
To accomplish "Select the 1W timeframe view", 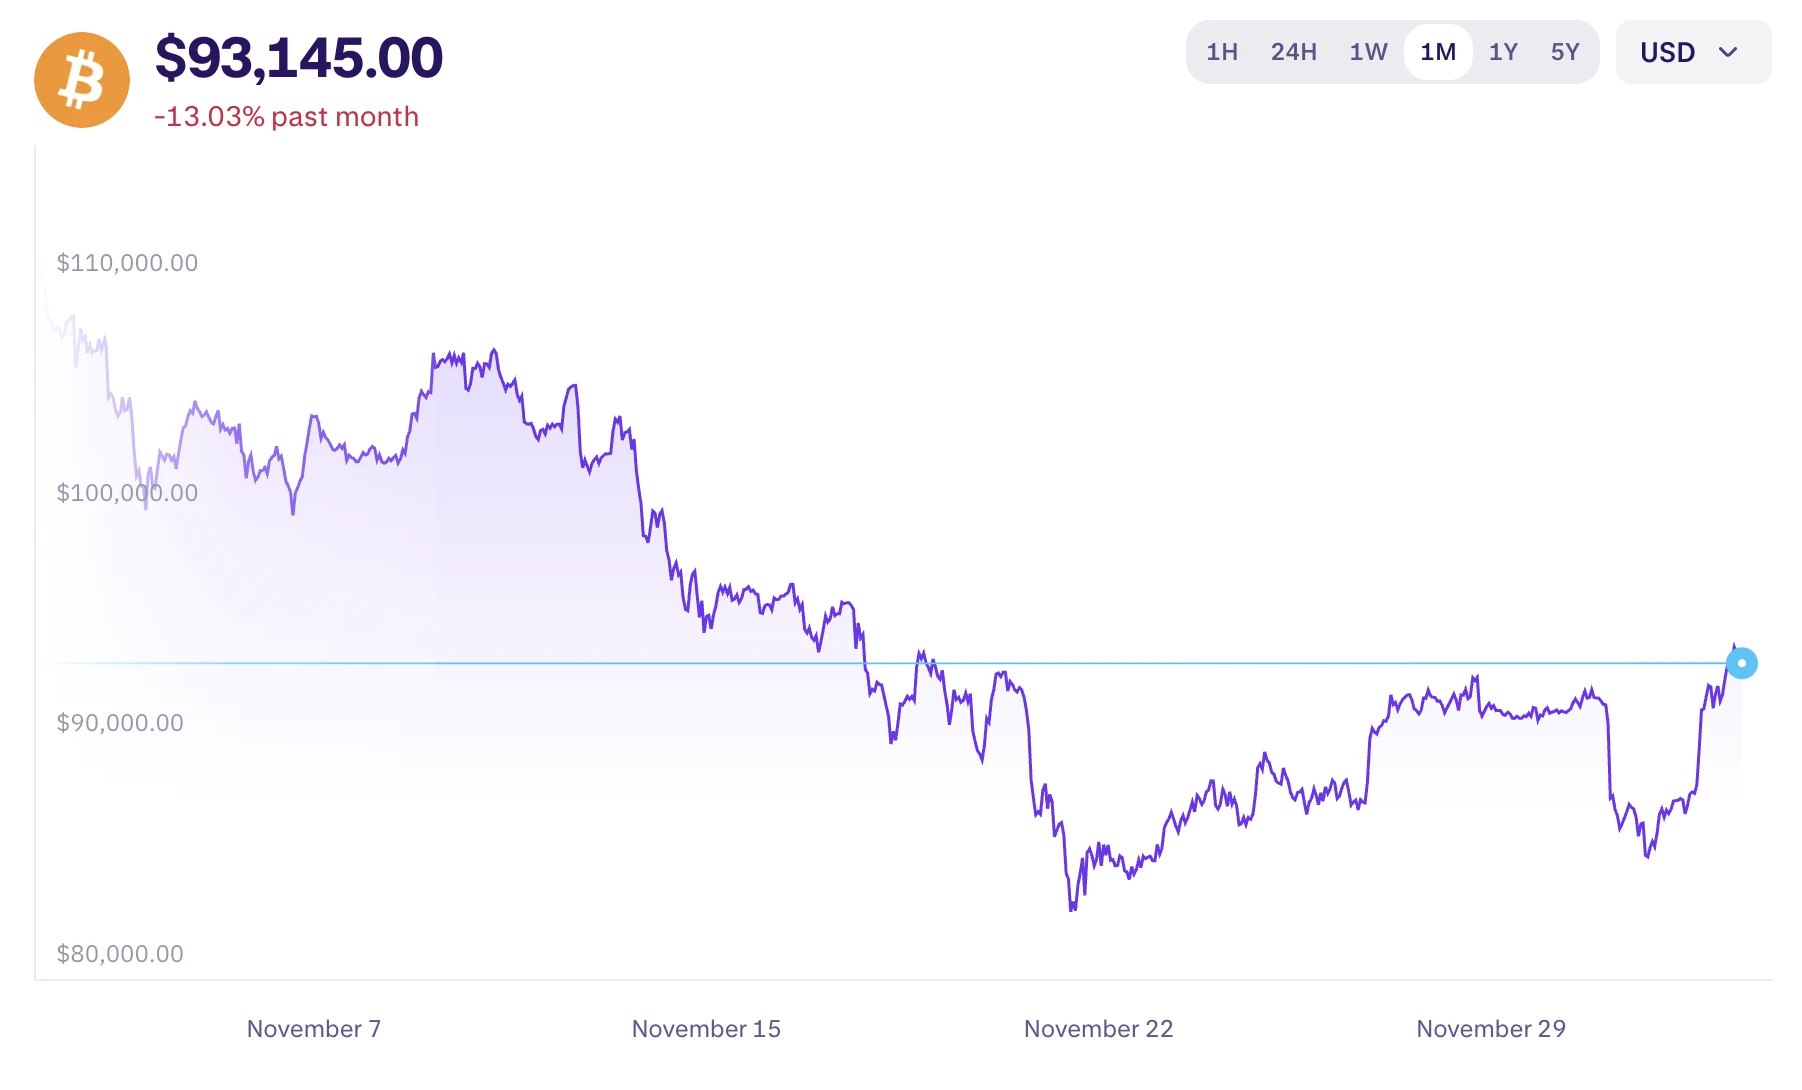I will 1367,52.
